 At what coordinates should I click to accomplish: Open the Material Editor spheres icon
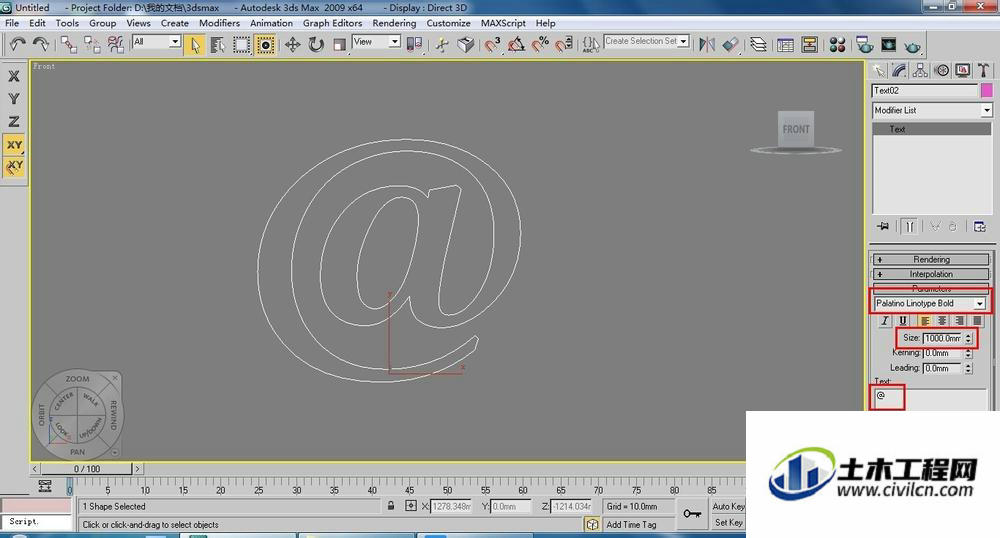[837, 45]
